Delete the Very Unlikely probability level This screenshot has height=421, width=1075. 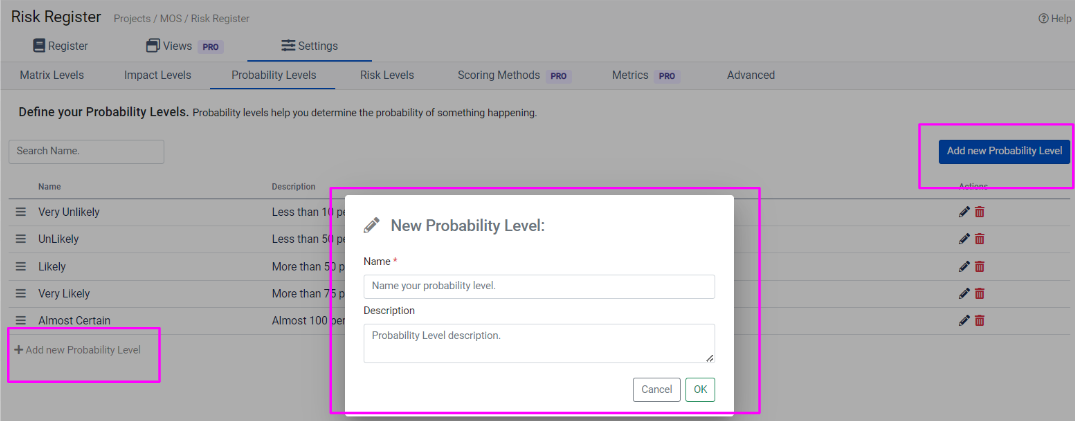point(980,212)
